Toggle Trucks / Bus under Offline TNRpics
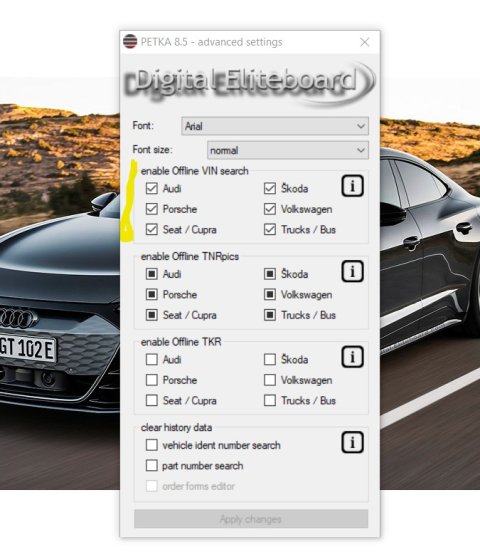Screen dimensions: 480x557 click(x=270, y=315)
